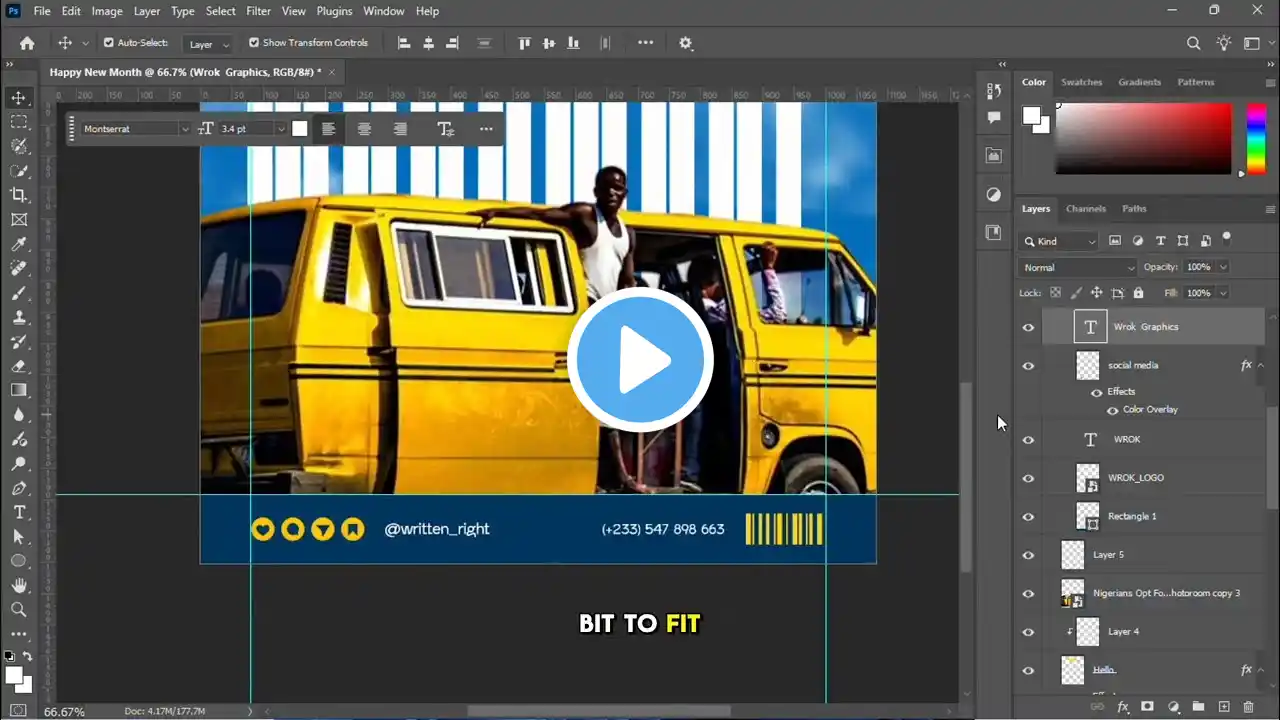
Task: Open the Normal blend mode dropdown
Action: [1078, 267]
